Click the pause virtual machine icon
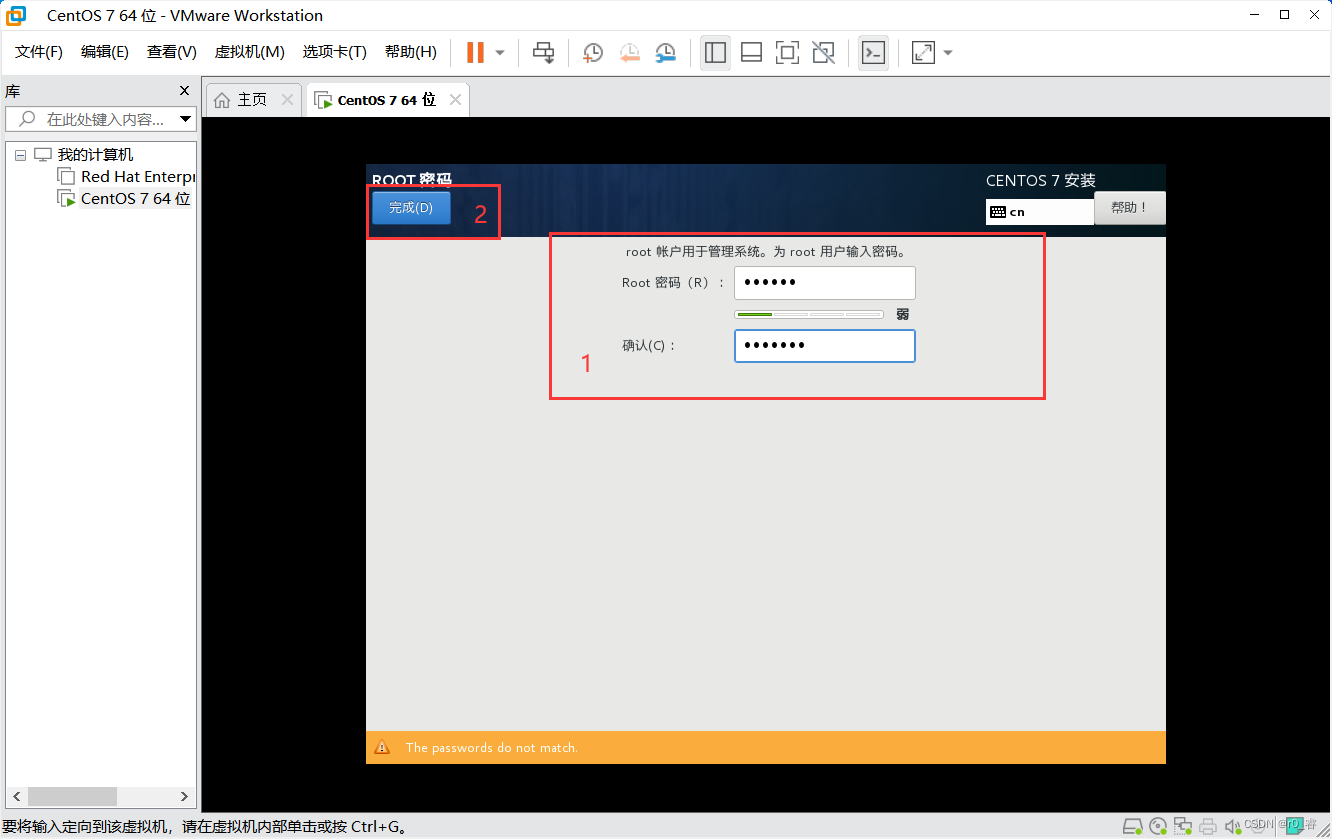Screen dimensions: 1332x839 coord(475,52)
